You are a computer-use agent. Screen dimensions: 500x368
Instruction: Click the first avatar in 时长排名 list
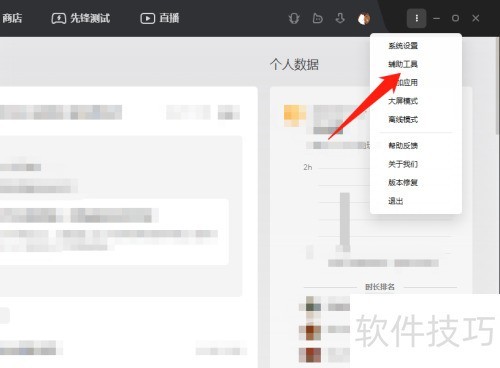point(313,304)
